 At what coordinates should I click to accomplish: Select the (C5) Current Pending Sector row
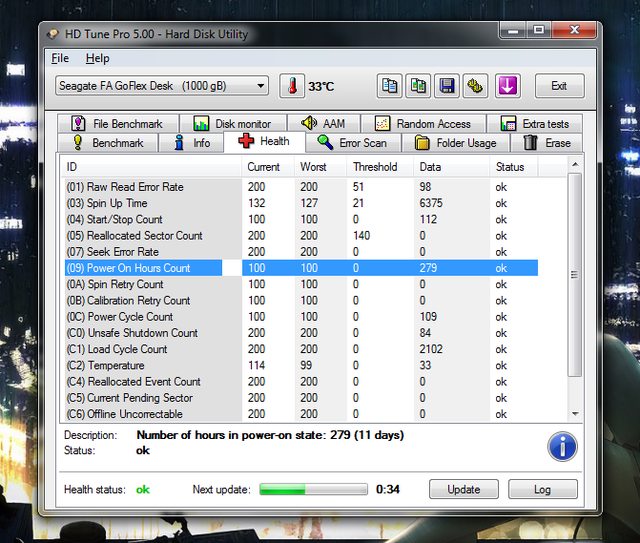coord(301,398)
